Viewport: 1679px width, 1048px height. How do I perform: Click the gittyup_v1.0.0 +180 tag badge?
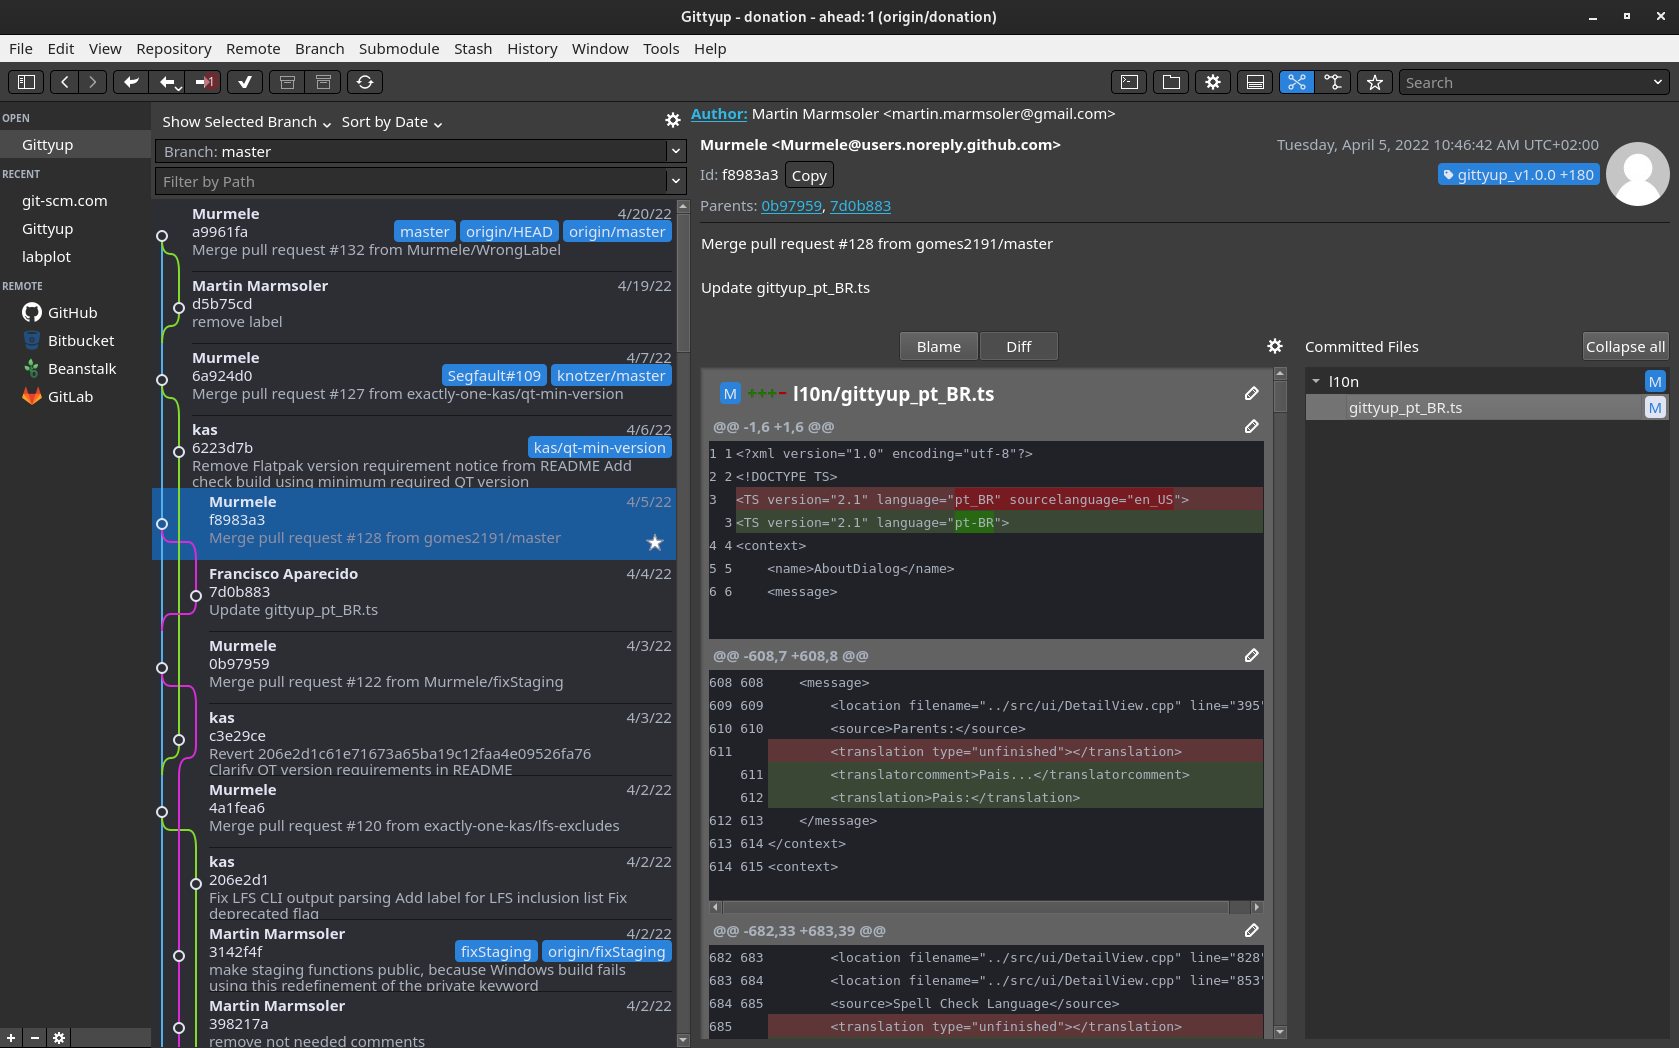click(x=1519, y=175)
